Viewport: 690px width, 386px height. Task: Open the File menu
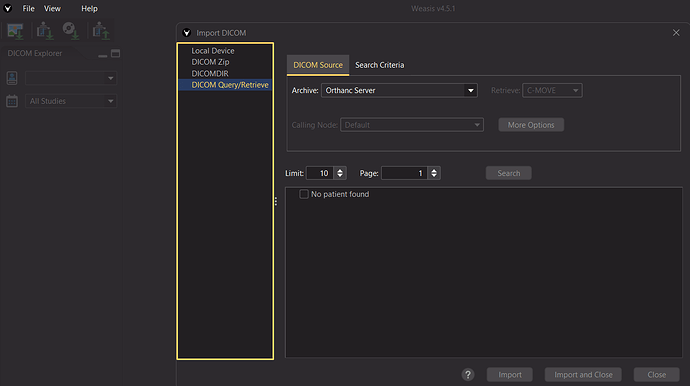[29, 8]
